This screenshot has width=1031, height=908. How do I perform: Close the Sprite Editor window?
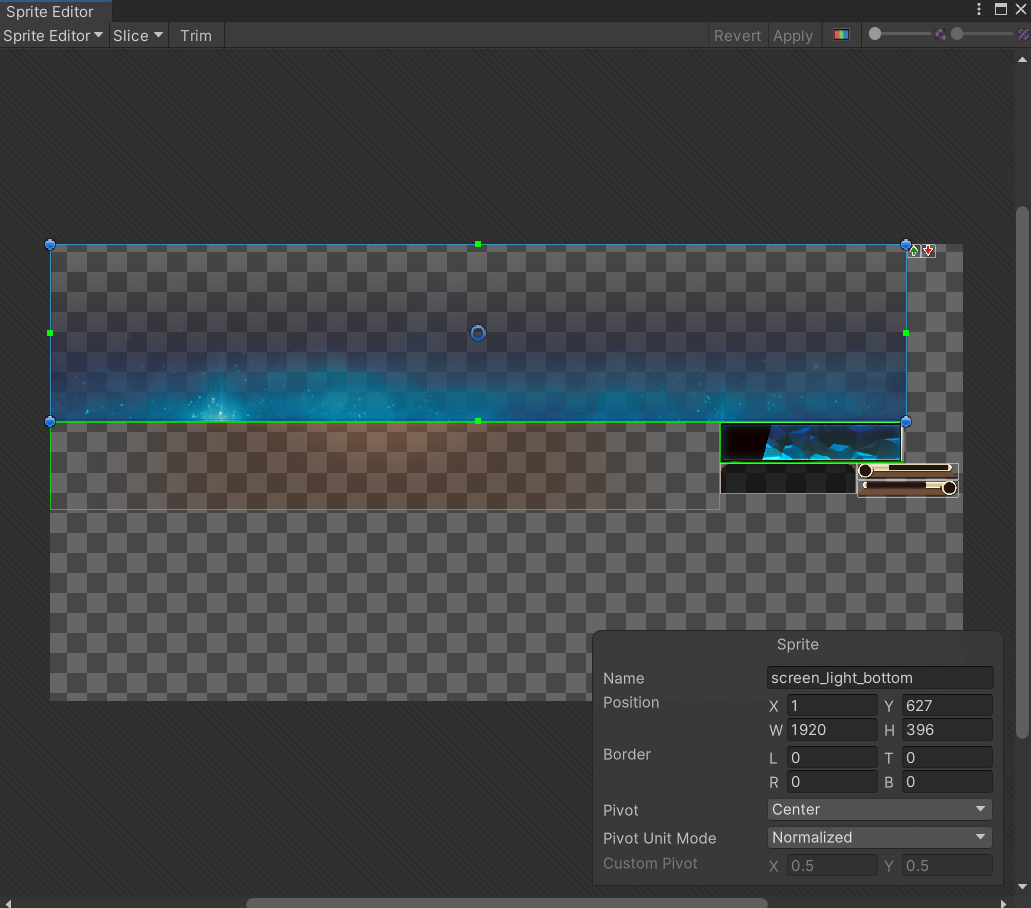coord(1021,9)
